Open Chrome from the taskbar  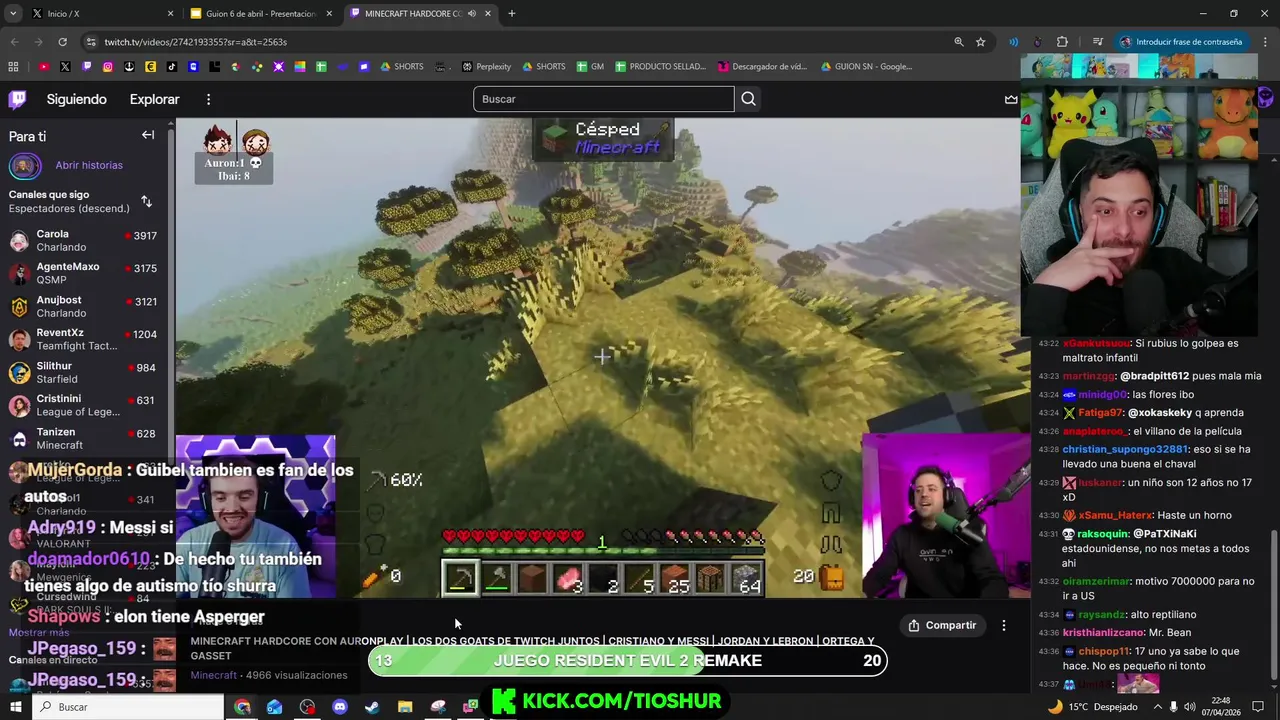[243, 707]
